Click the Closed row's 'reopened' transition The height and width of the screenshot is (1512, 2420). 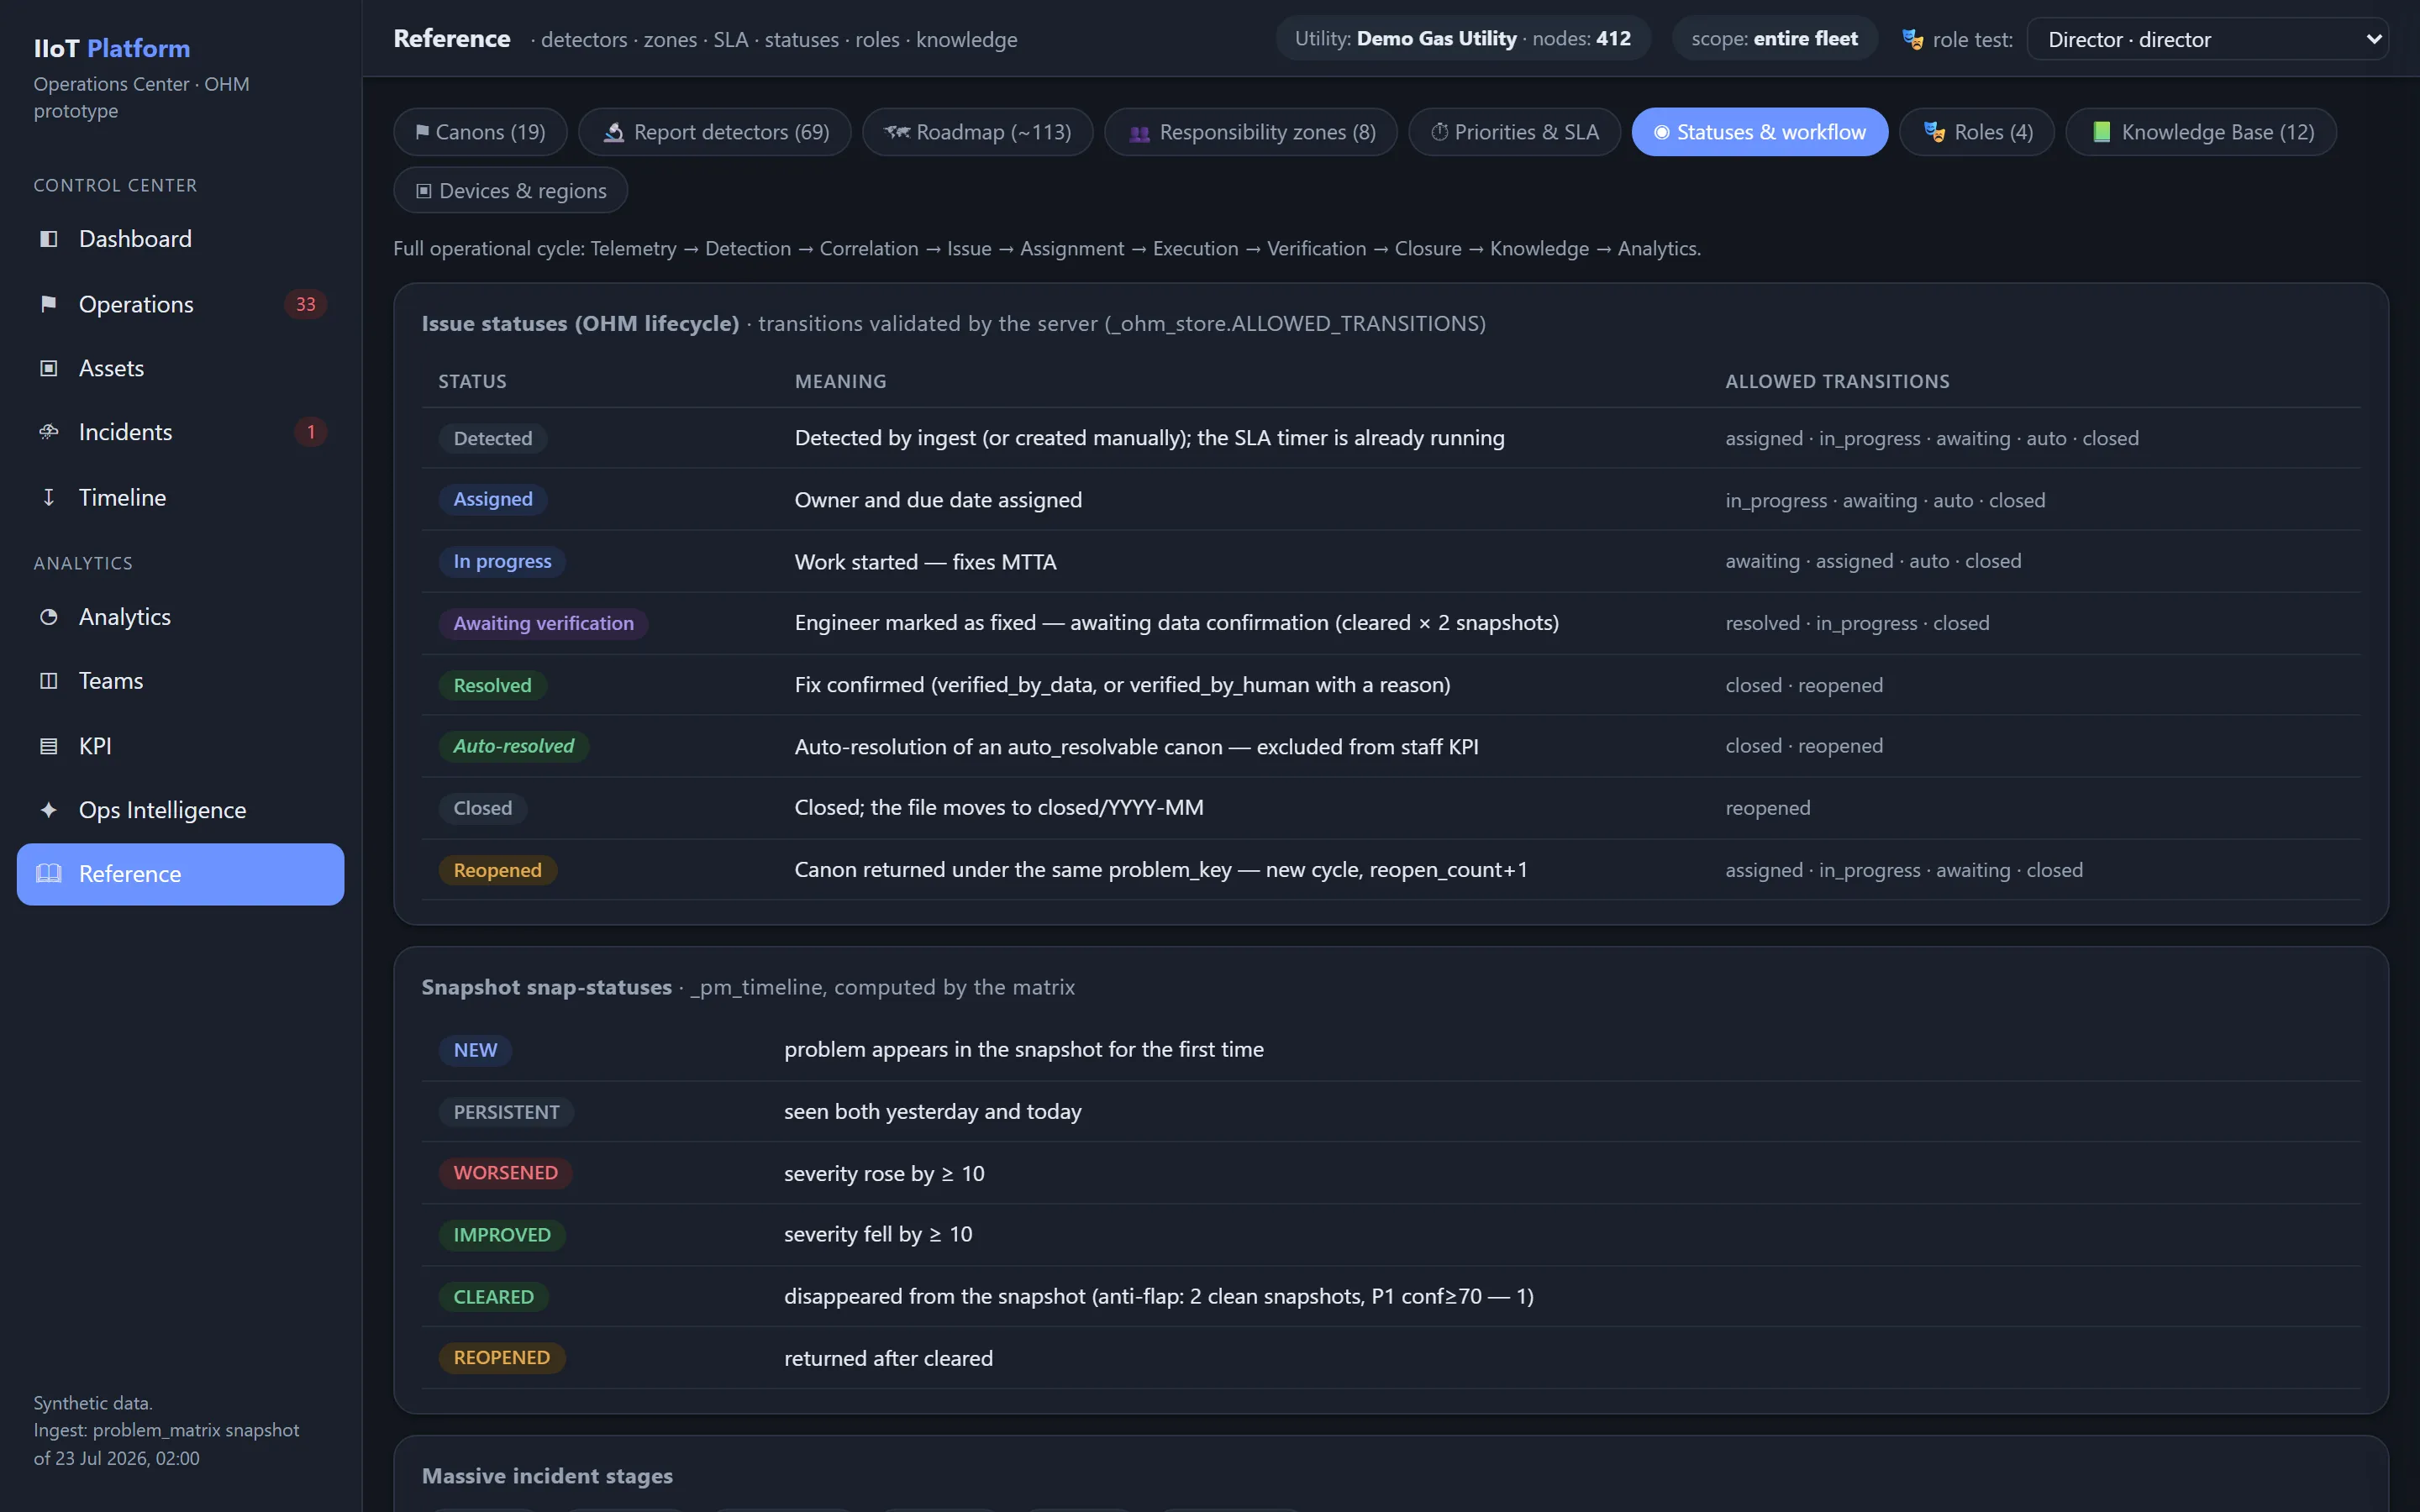(x=1767, y=808)
